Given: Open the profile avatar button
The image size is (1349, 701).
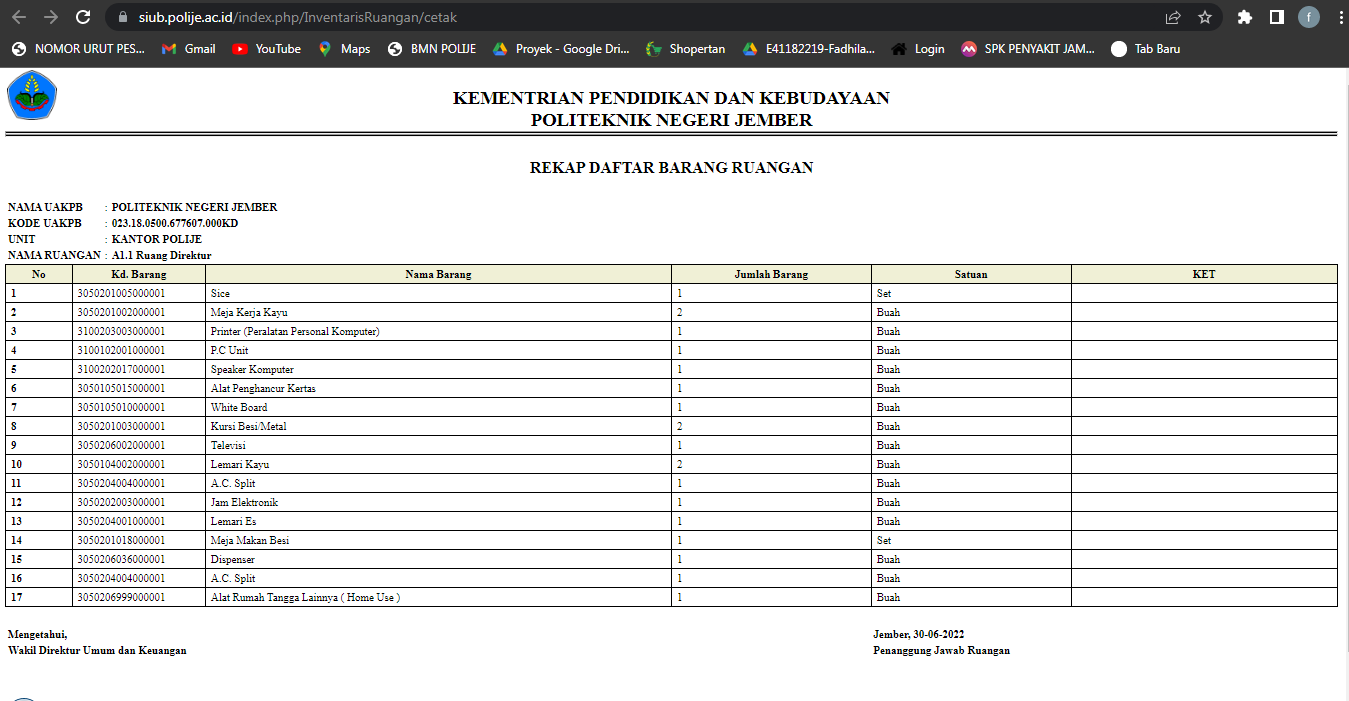Looking at the screenshot, I should (x=1309, y=17).
